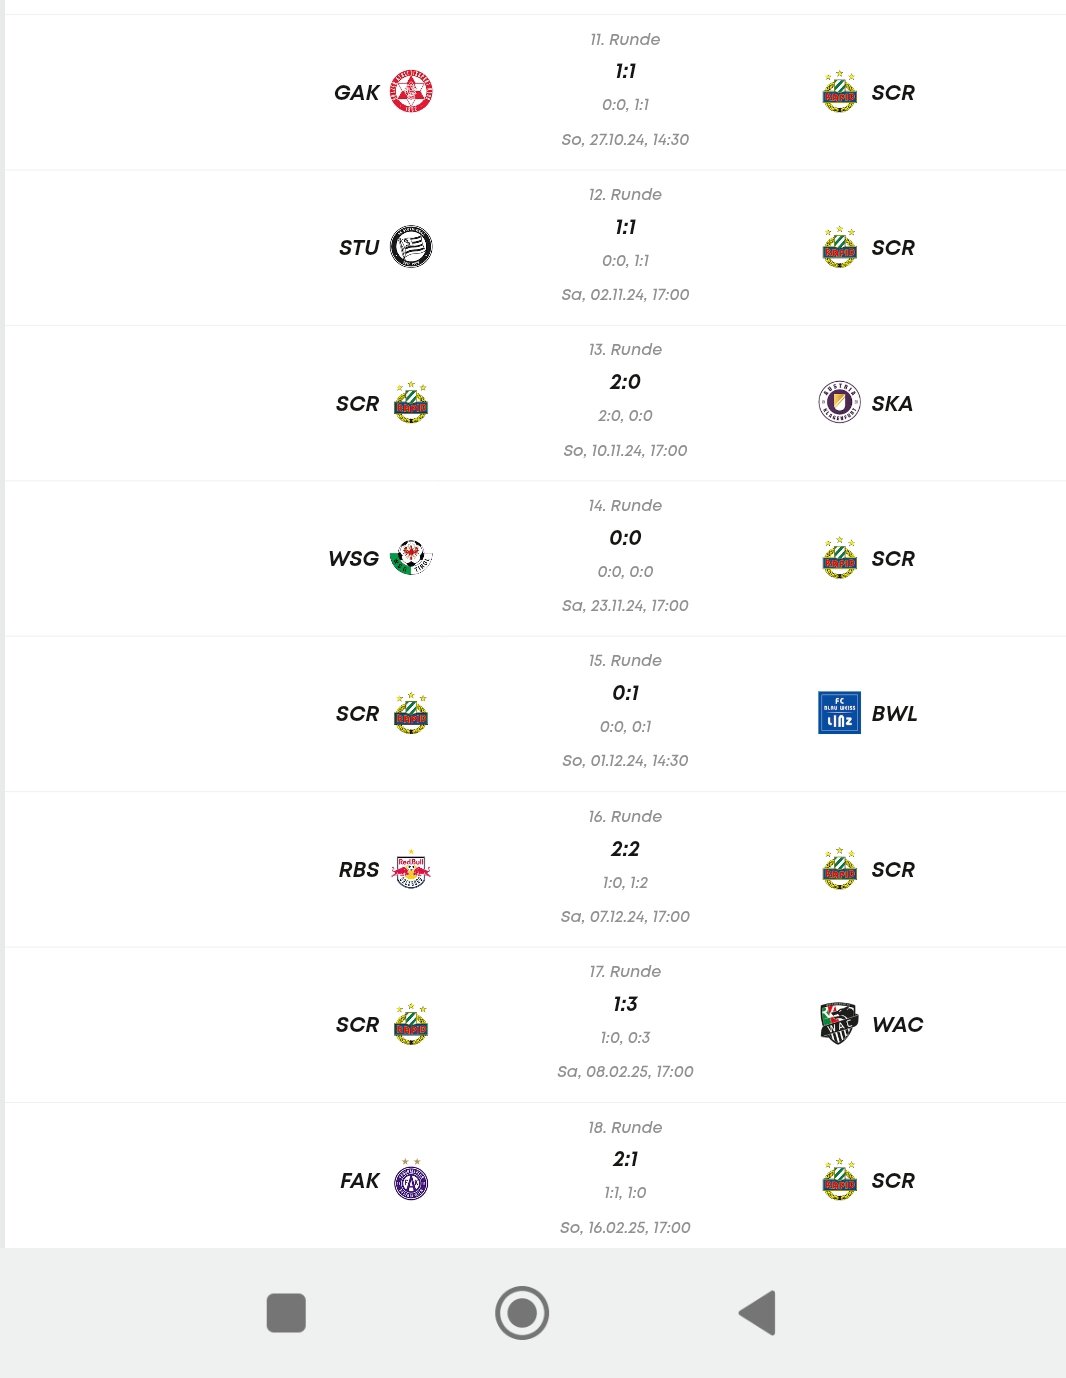
Task: Tap the Austria Wien (FAK) crest
Action: [411, 1180]
